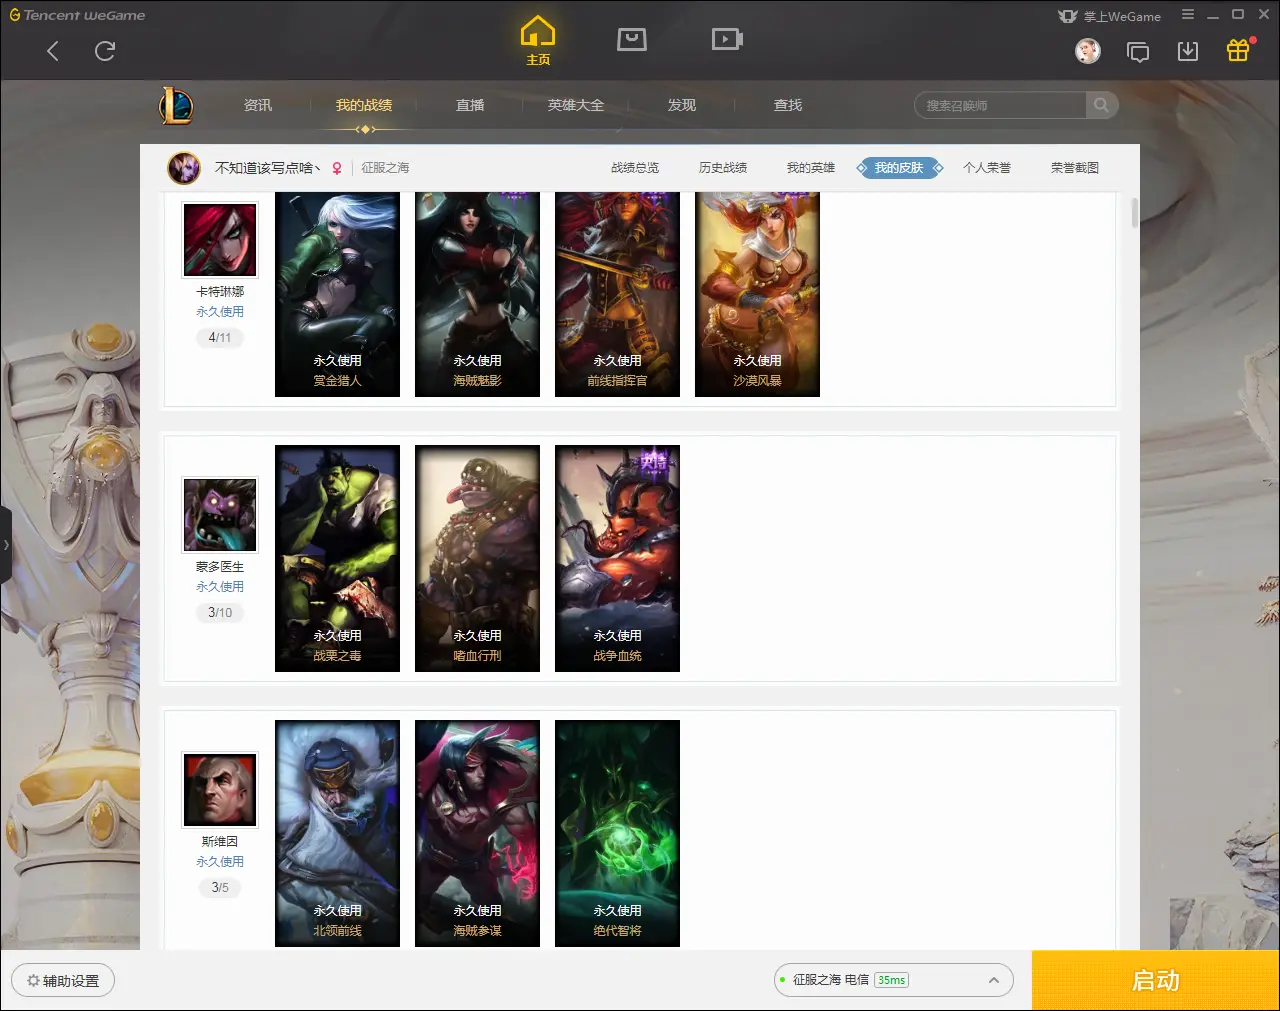1280x1011 pixels.
Task: Click the Tencent WeGame title logo
Action: (78, 15)
